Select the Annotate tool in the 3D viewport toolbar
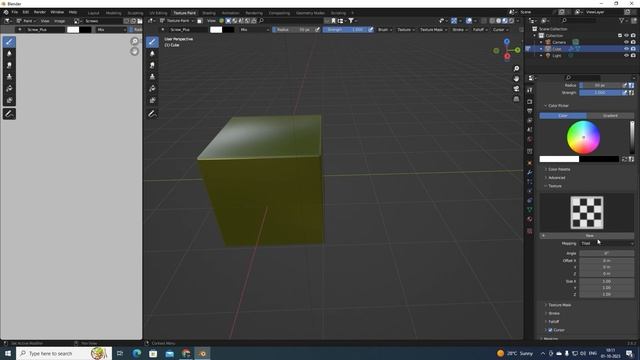This screenshot has height=360, width=640. (152, 114)
